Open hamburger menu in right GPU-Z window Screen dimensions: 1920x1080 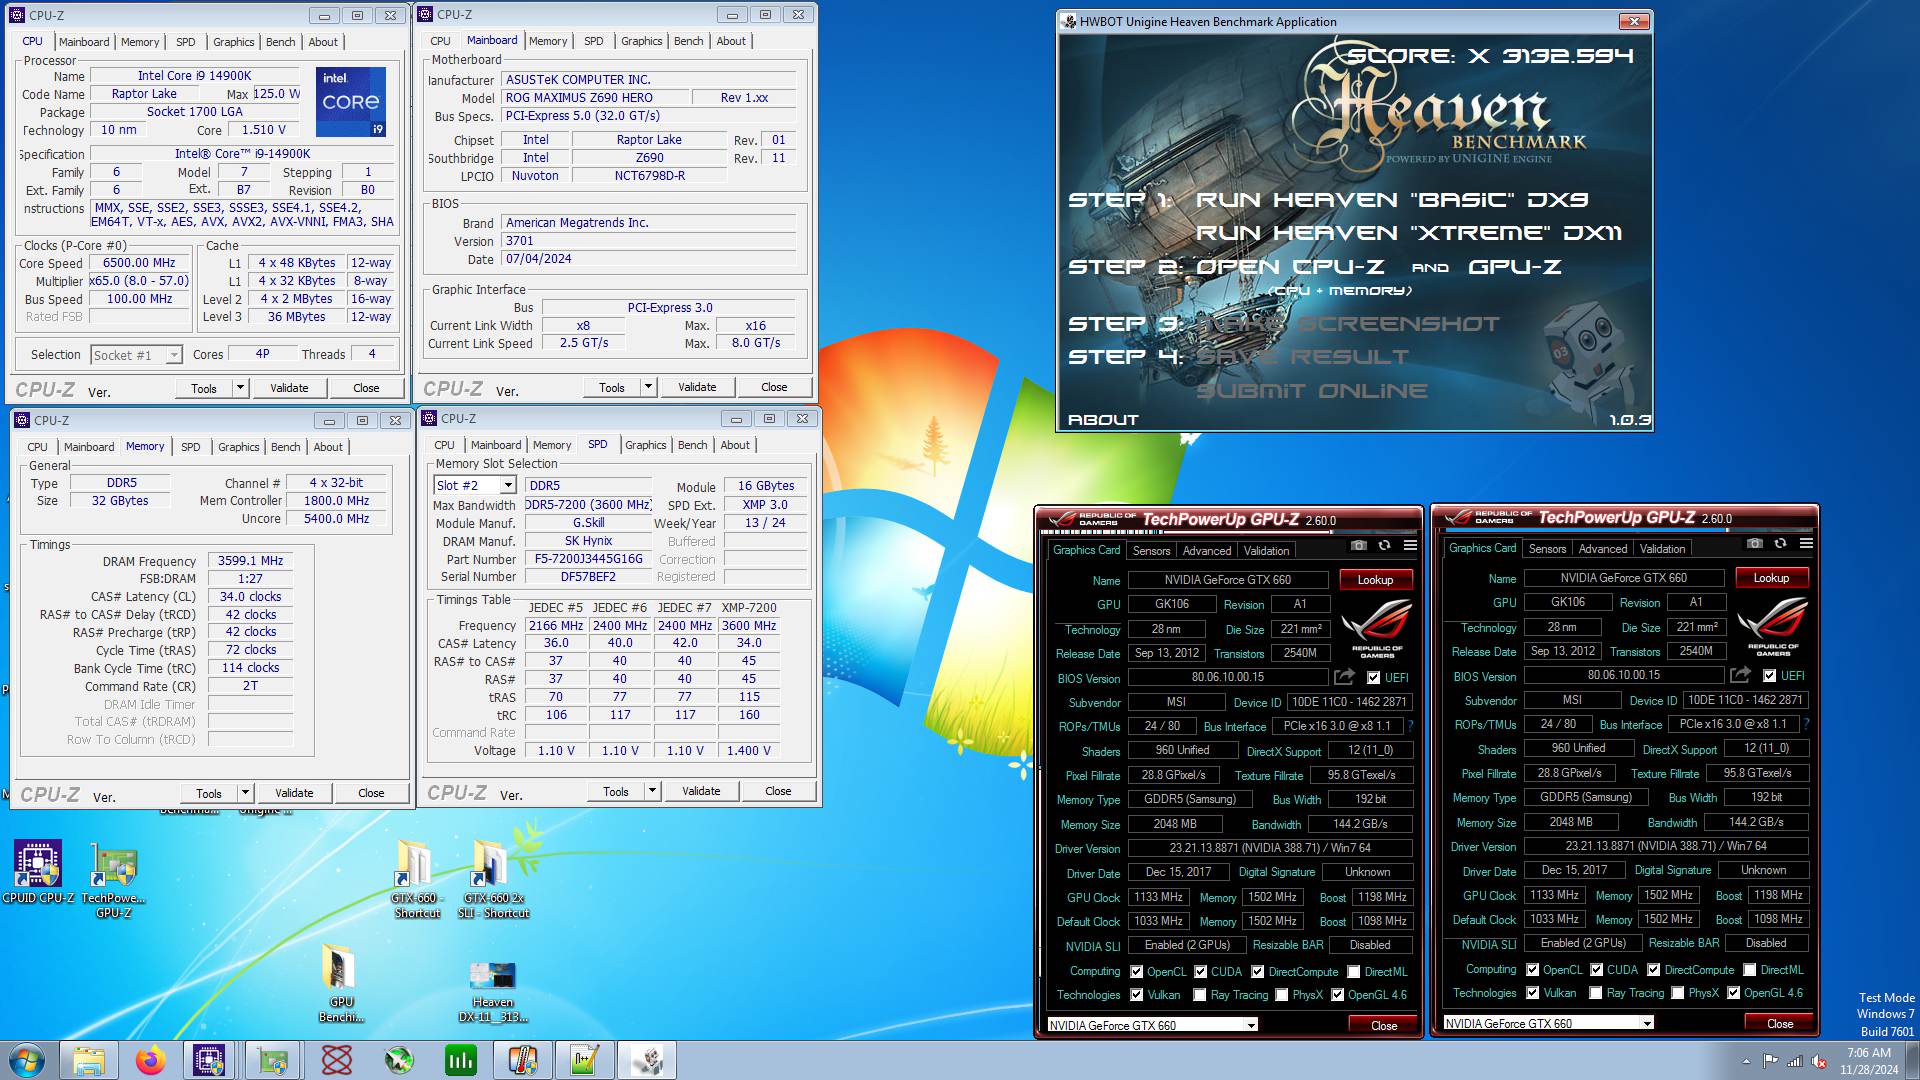point(1806,543)
